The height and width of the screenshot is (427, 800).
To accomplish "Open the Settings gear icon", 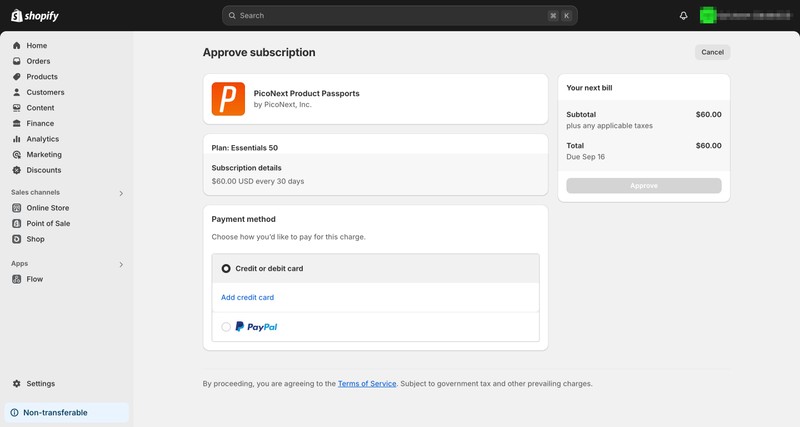I will [17, 384].
